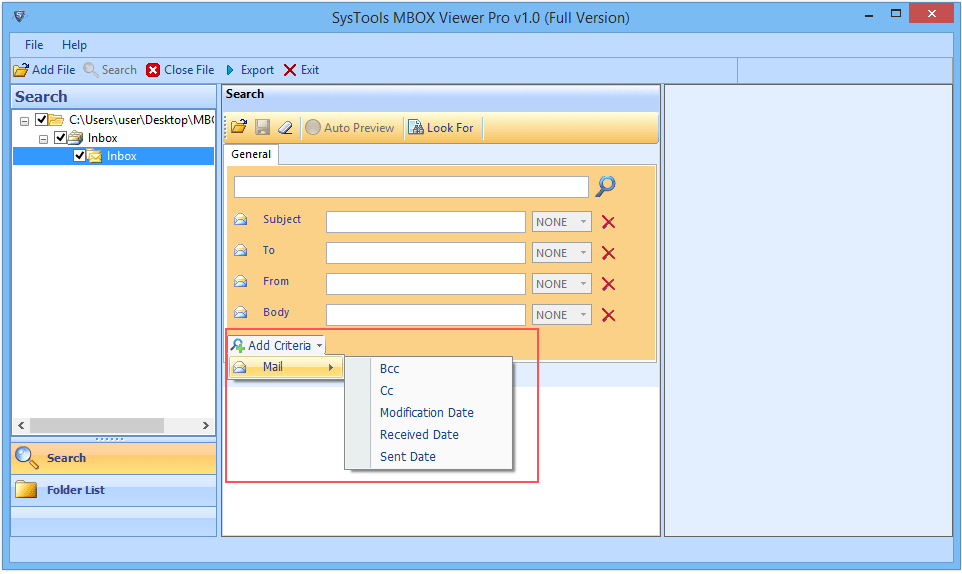Click the Add File toolbar button
The image size is (962, 574).
click(44, 70)
